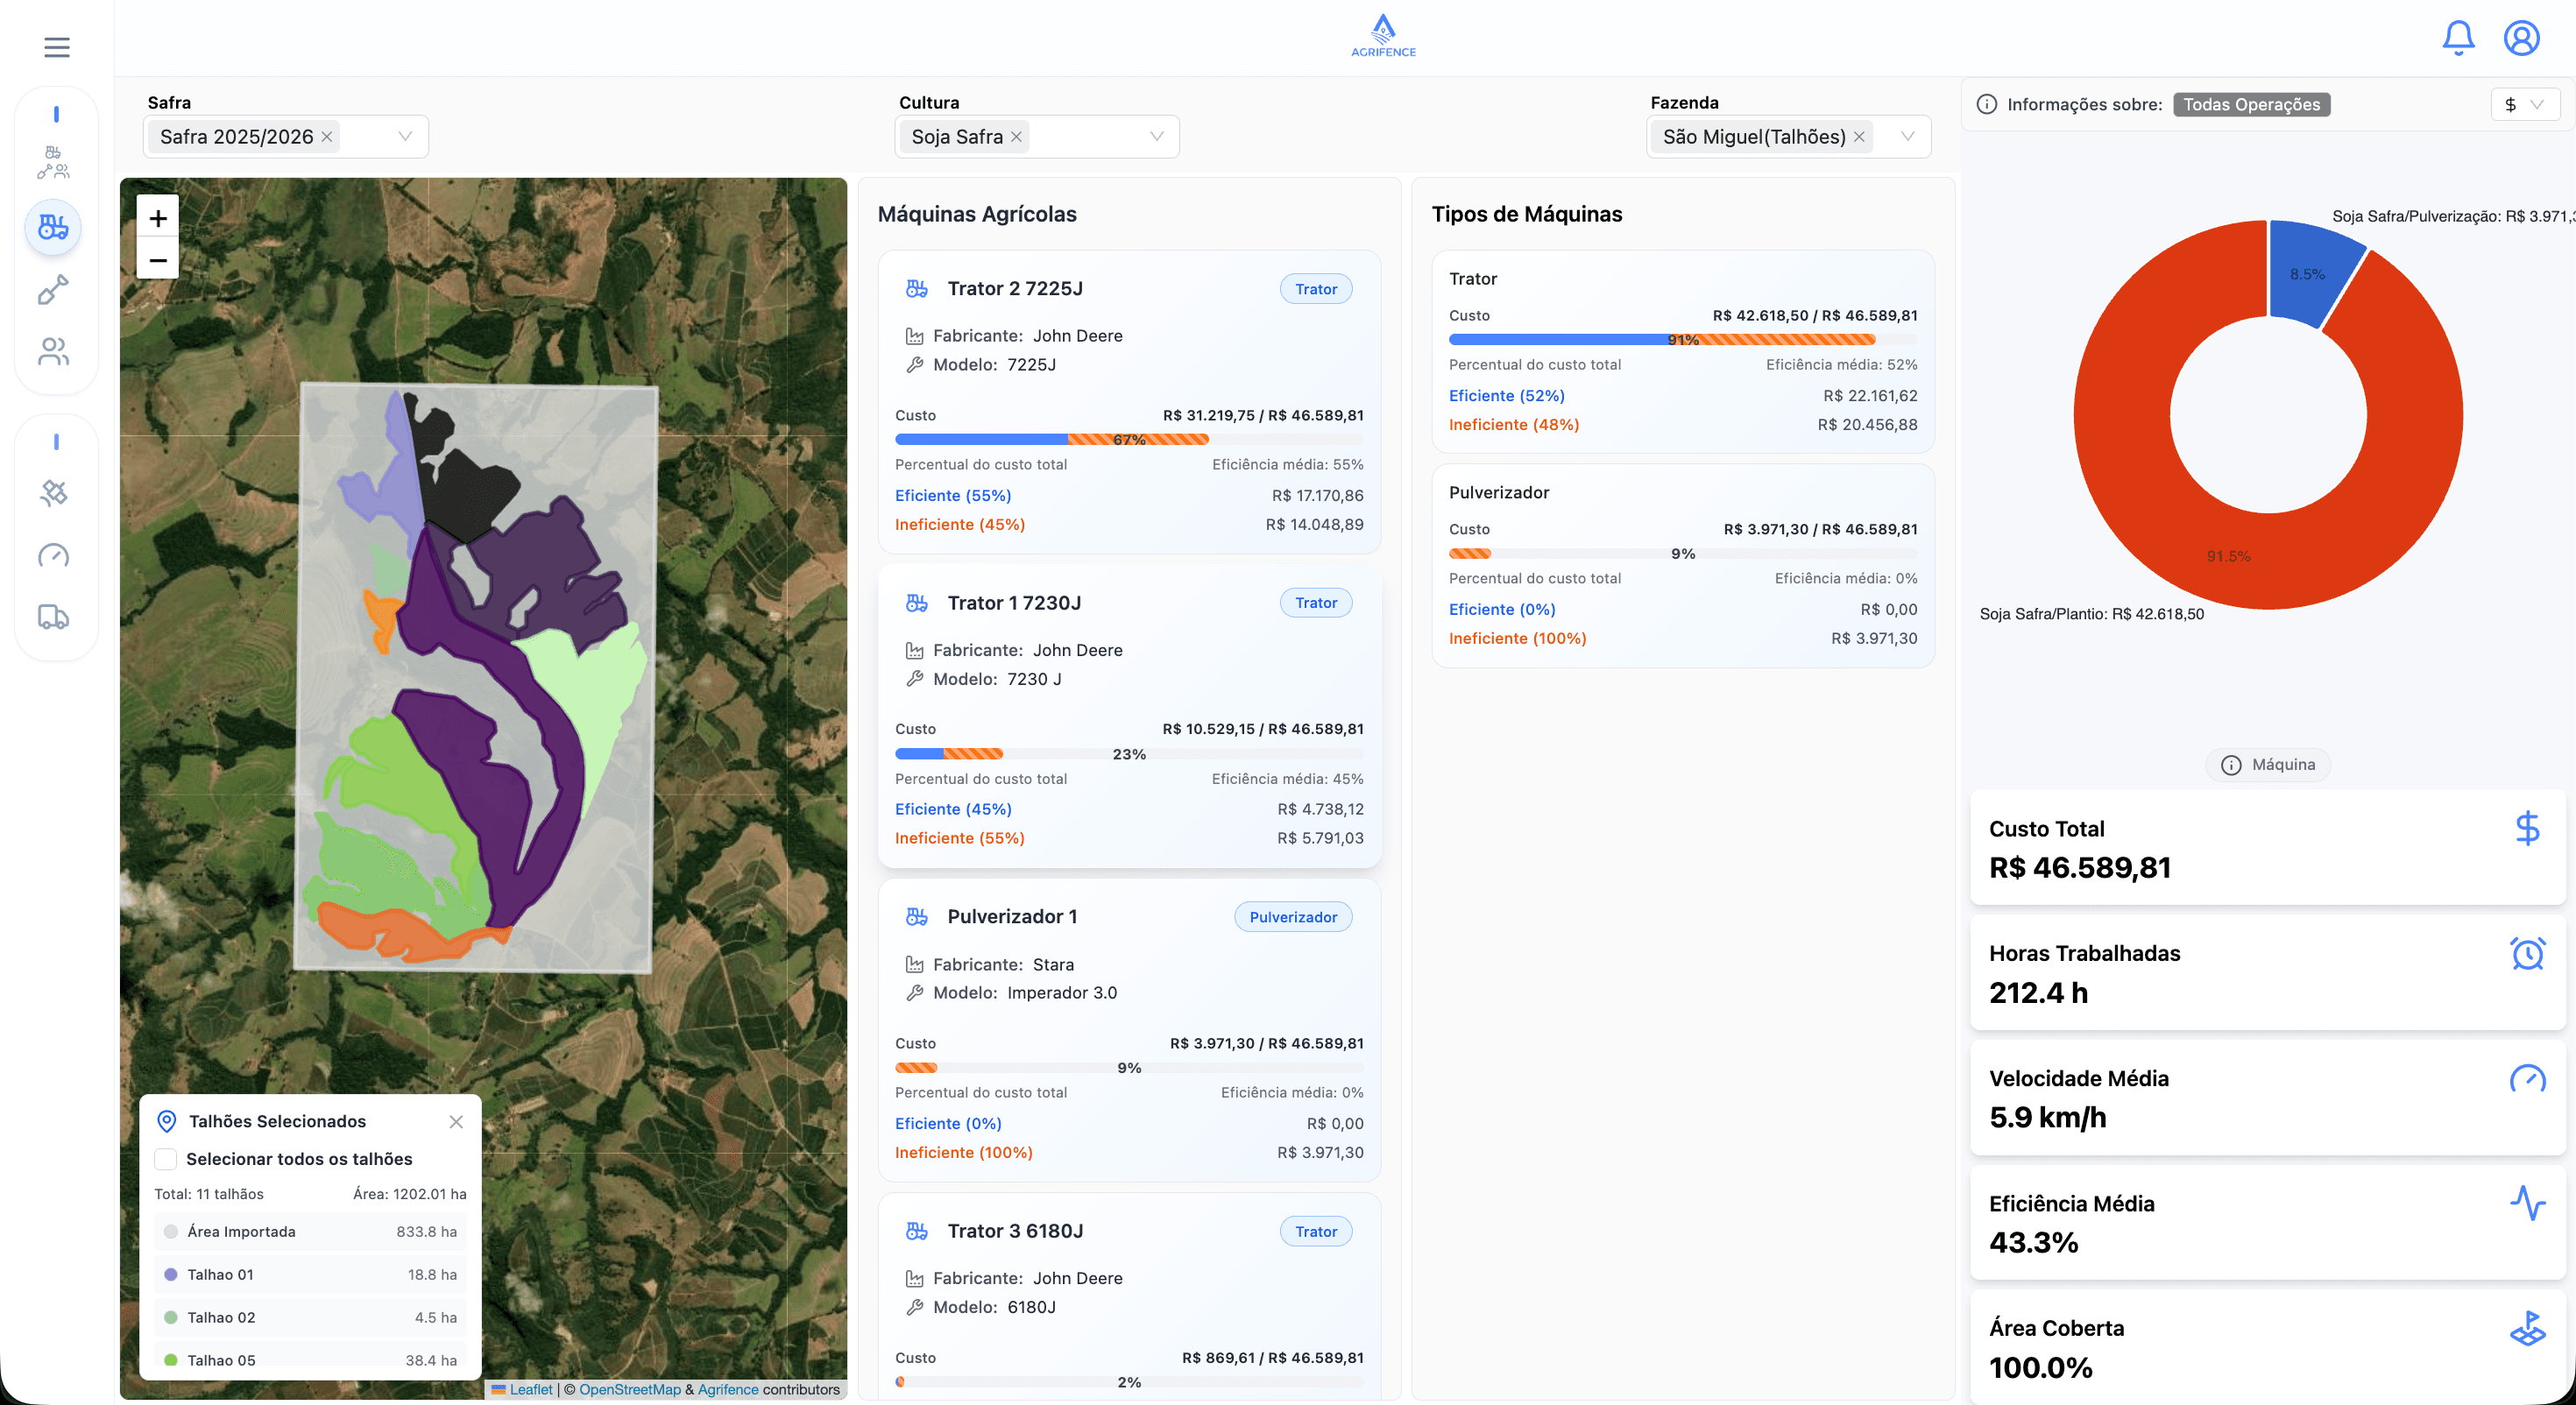Click the tractor icon of Trator 2 7225J
The width and height of the screenshot is (2576, 1405).
pos(916,289)
